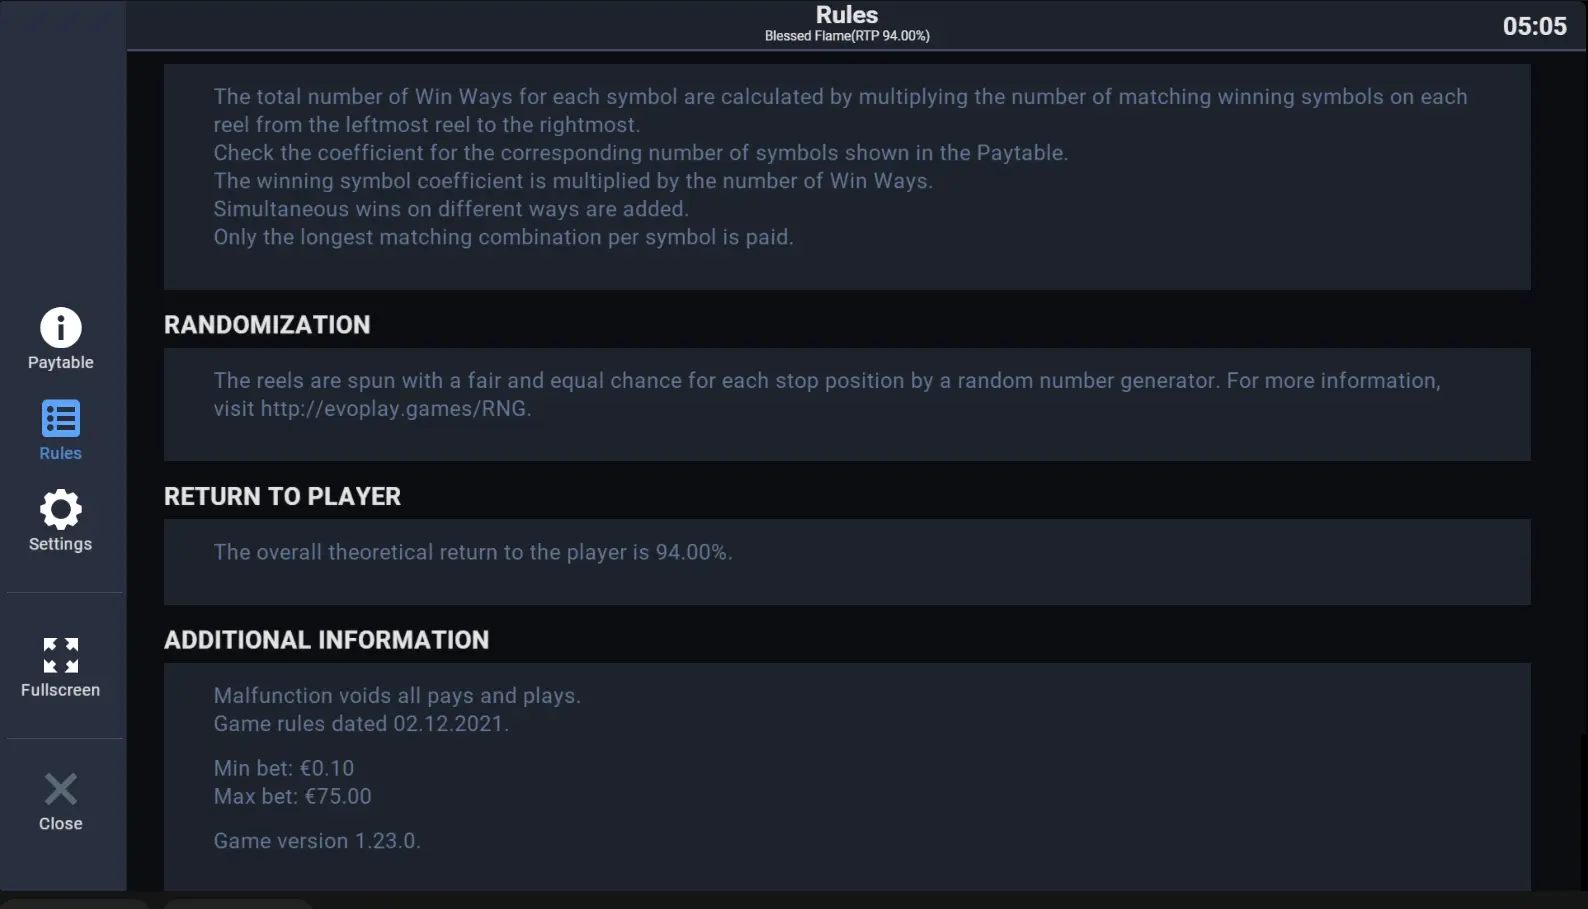Select the RANDOMIZATION section heading
Image resolution: width=1588 pixels, height=909 pixels.
267,325
